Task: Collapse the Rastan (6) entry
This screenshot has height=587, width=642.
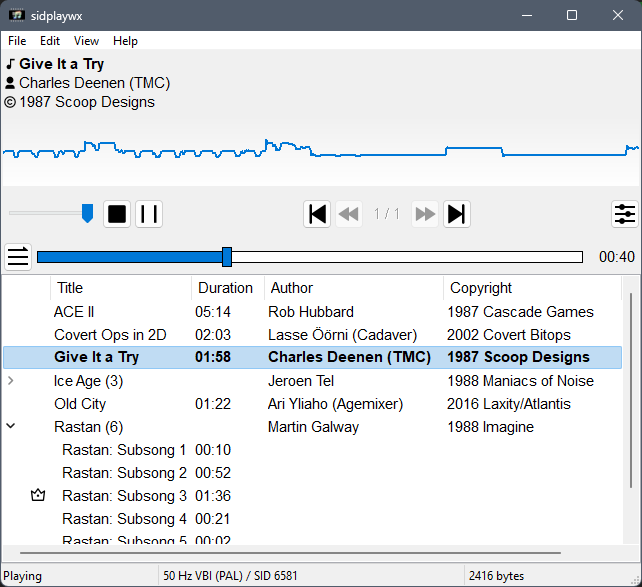Action: 11,426
